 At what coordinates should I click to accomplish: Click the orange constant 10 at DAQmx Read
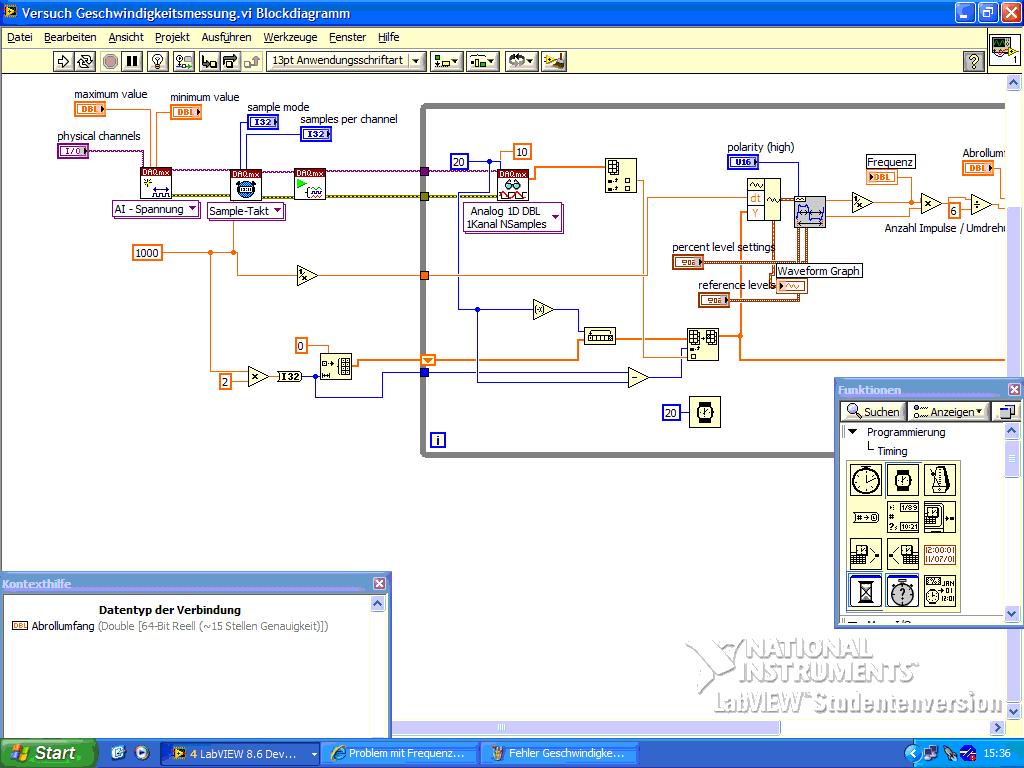(522, 152)
